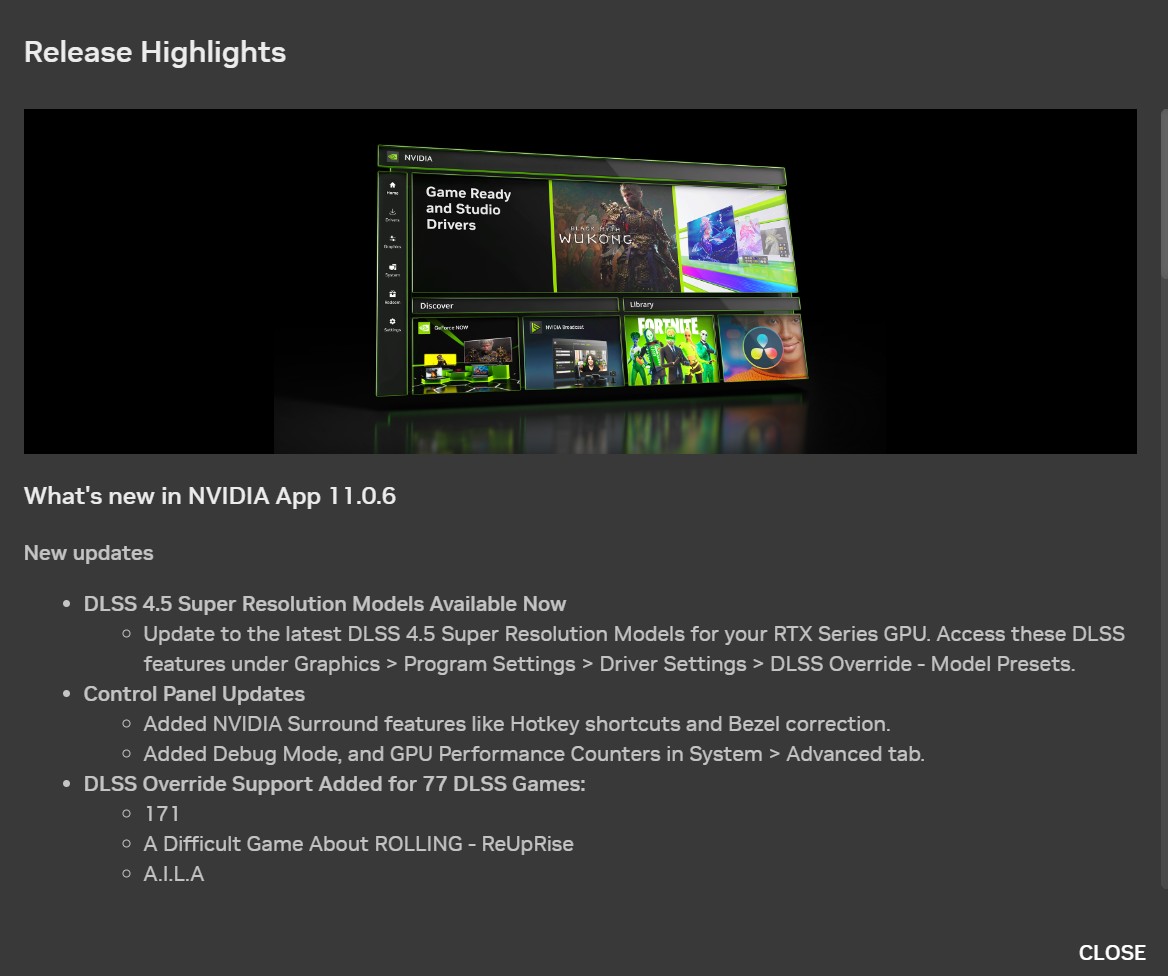Click the Redeem gift icon in banner
Screen dimensions: 1168x976
point(392,296)
